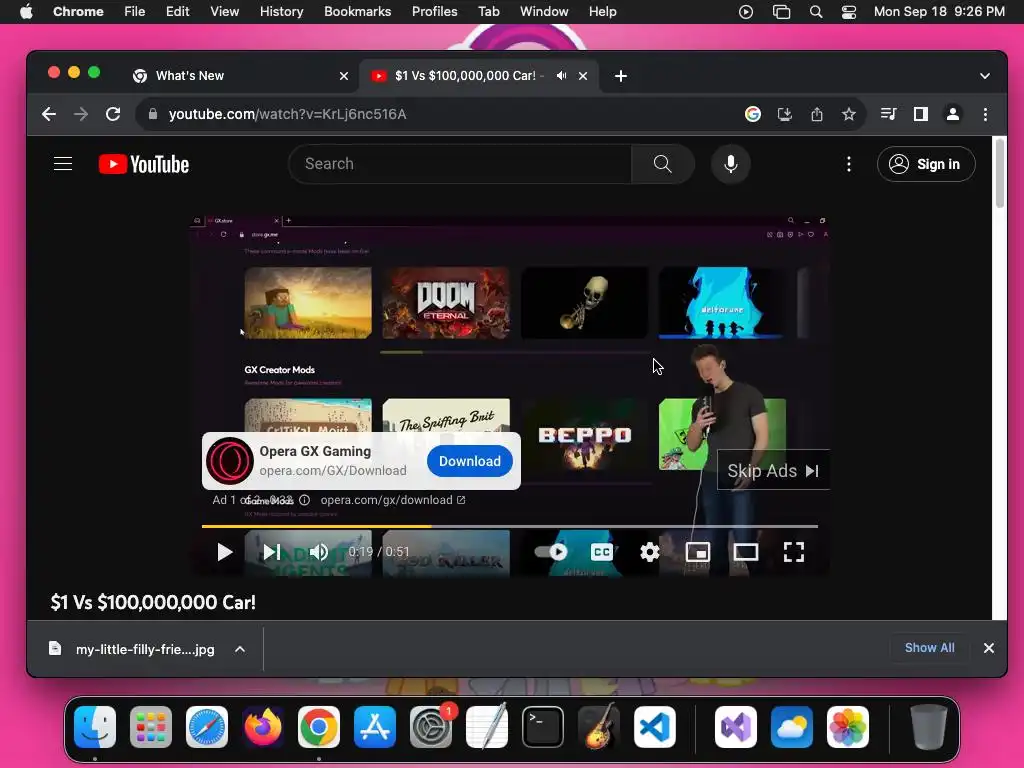Click the Opera GX Download button
Screen dimensions: 1024x768
(x=470, y=461)
